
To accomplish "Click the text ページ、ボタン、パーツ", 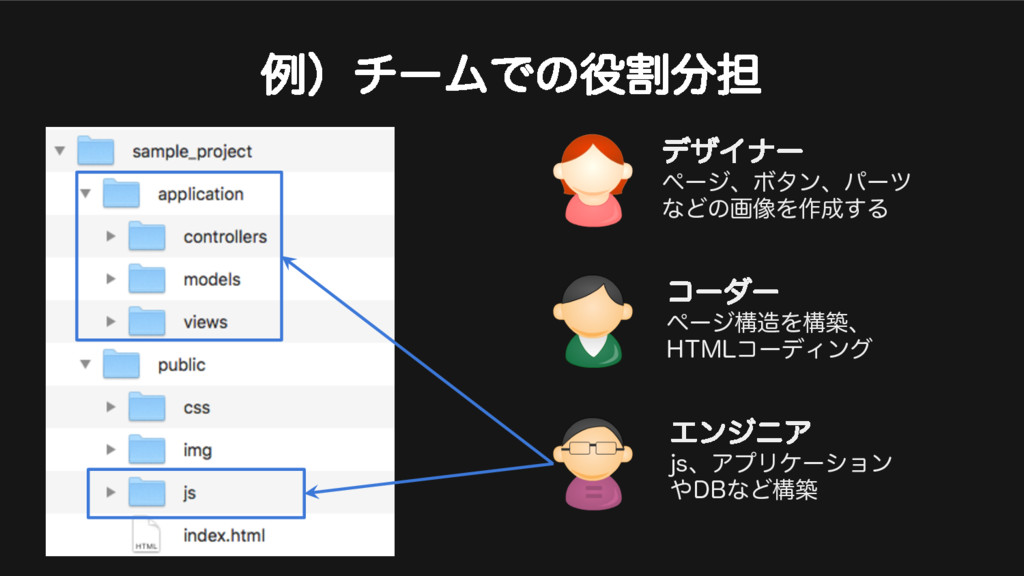I will coord(786,181).
